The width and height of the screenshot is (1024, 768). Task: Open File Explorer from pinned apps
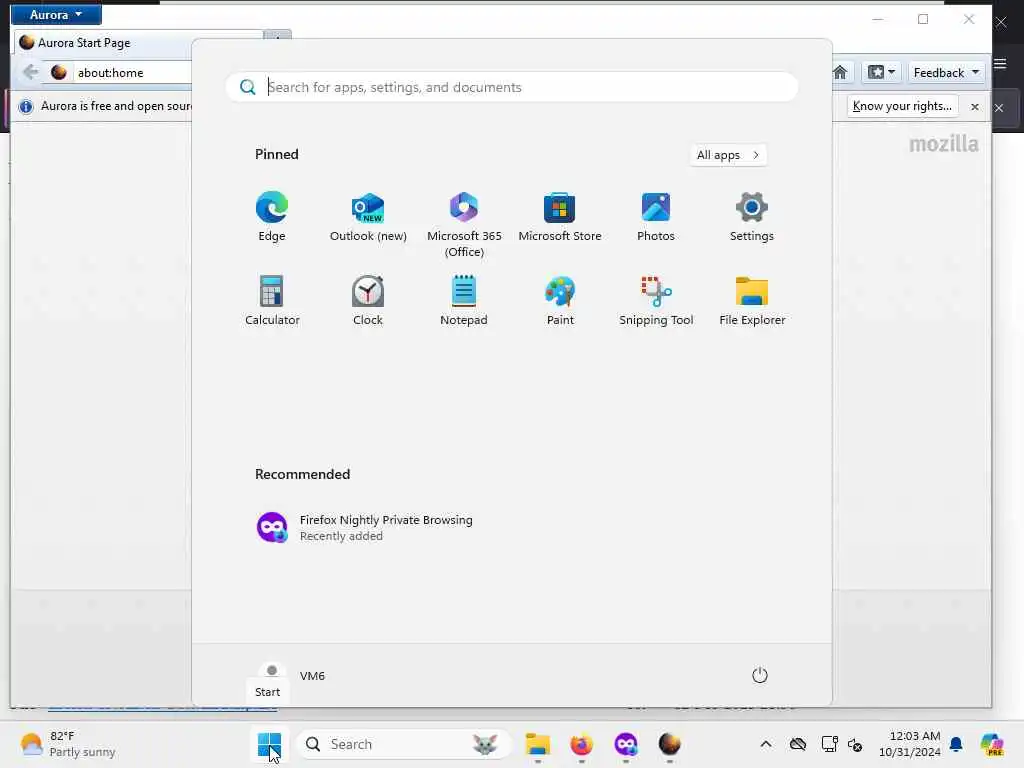click(752, 300)
